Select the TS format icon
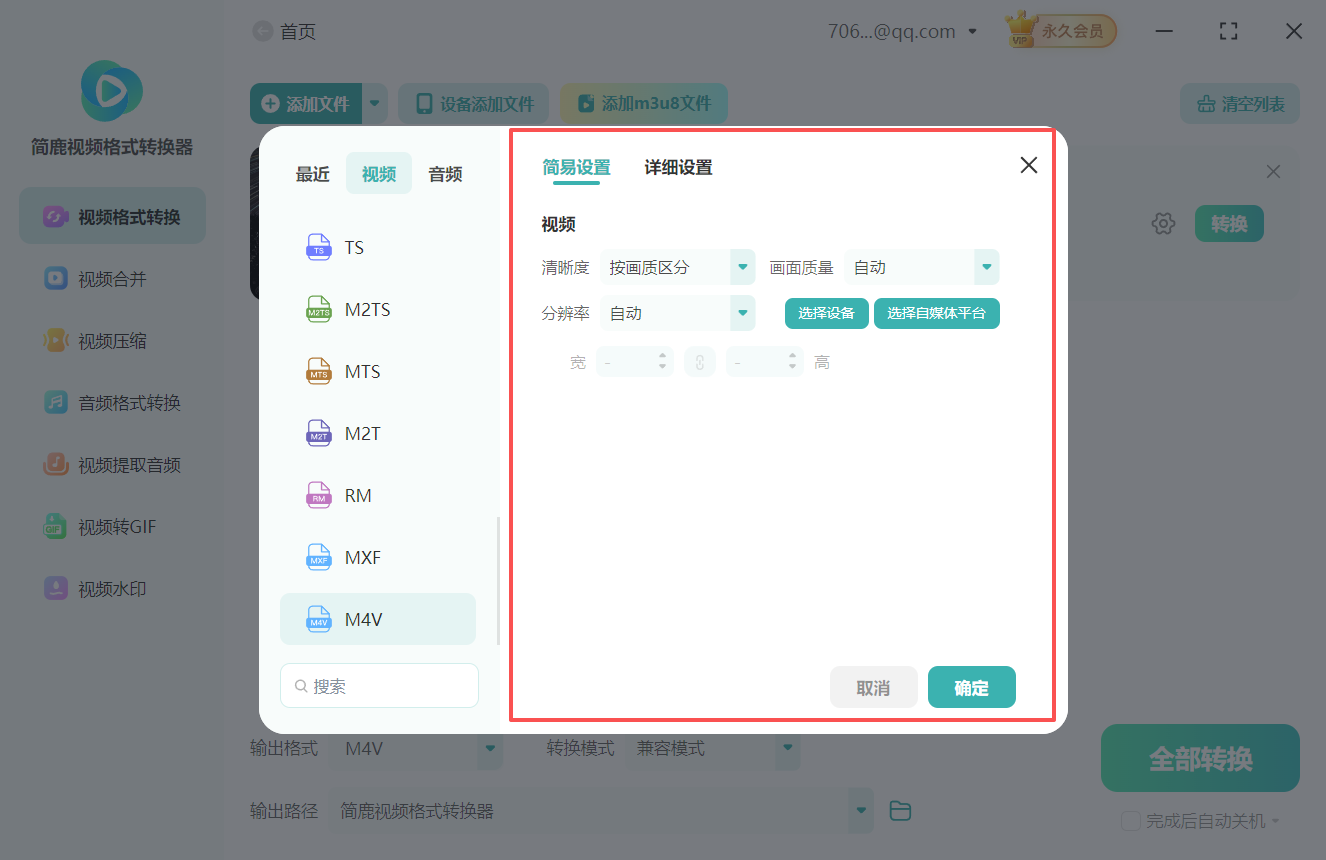Viewport: 1326px width, 860px height. point(318,248)
